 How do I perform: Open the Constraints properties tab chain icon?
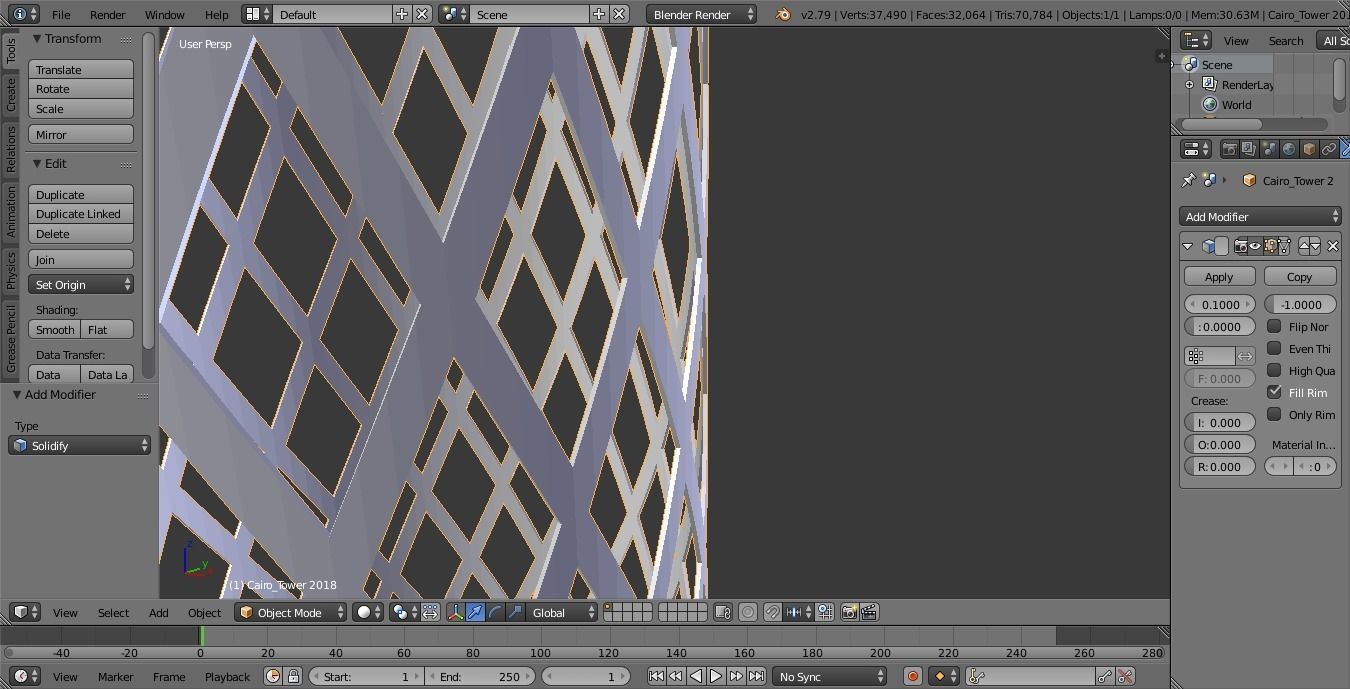tap(1330, 149)
